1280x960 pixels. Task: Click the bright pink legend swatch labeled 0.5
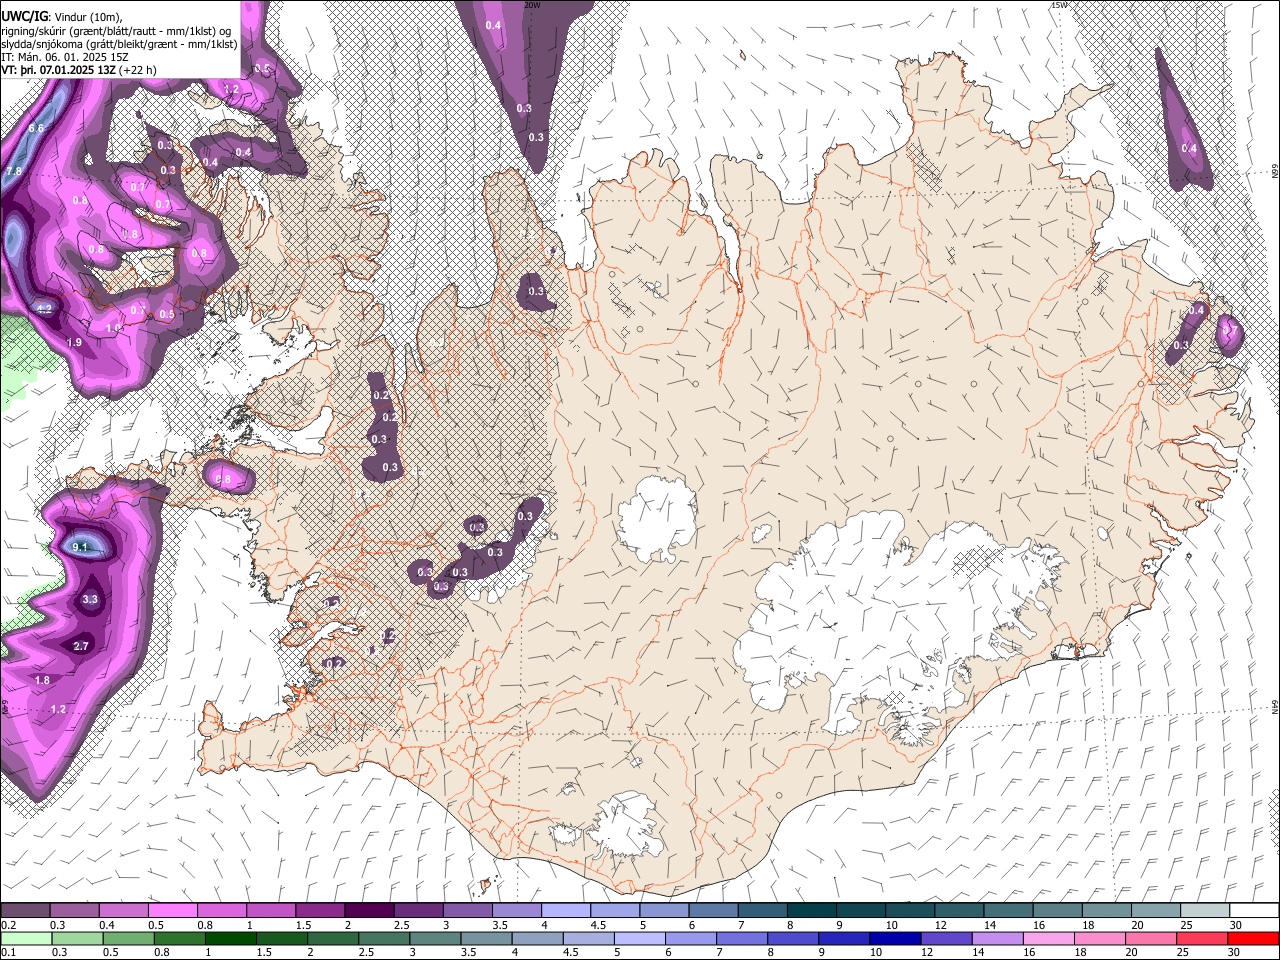(x=172, y=910)
